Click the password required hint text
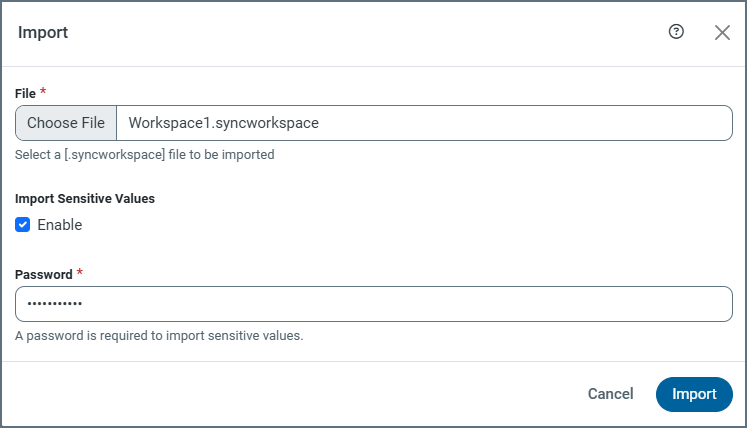The width and height of the screenshot is (747, 428). [x=159, y=336]
